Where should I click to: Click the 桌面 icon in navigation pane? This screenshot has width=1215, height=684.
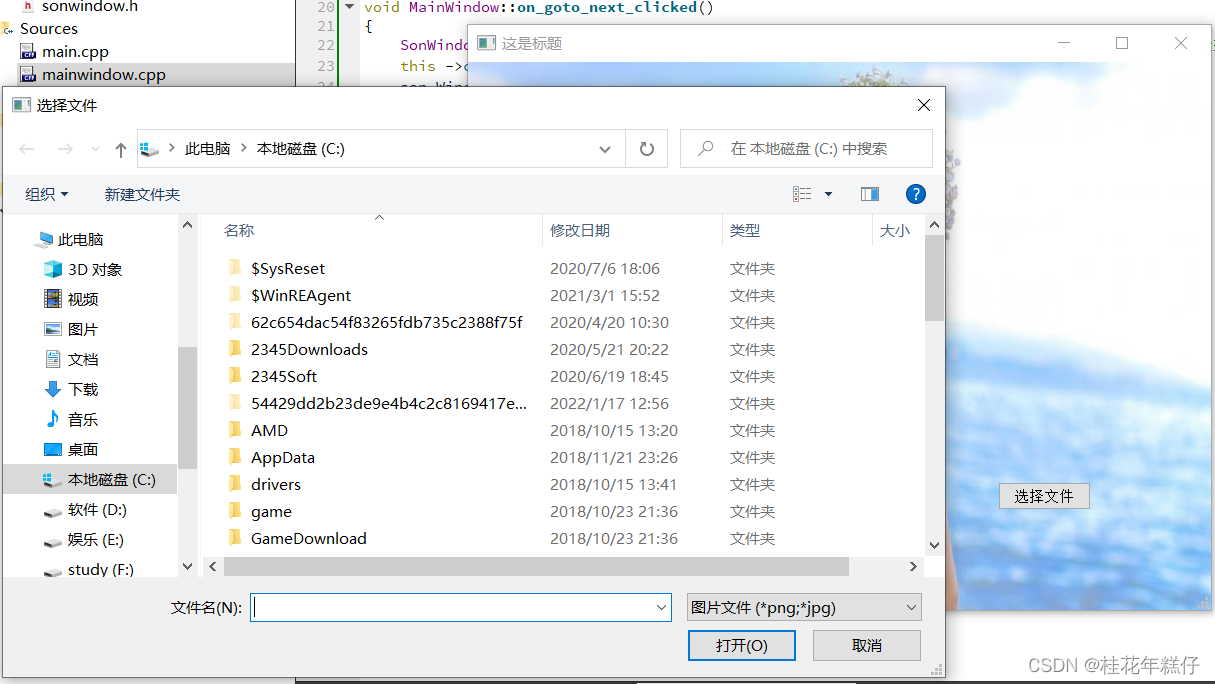click(53, 449)
